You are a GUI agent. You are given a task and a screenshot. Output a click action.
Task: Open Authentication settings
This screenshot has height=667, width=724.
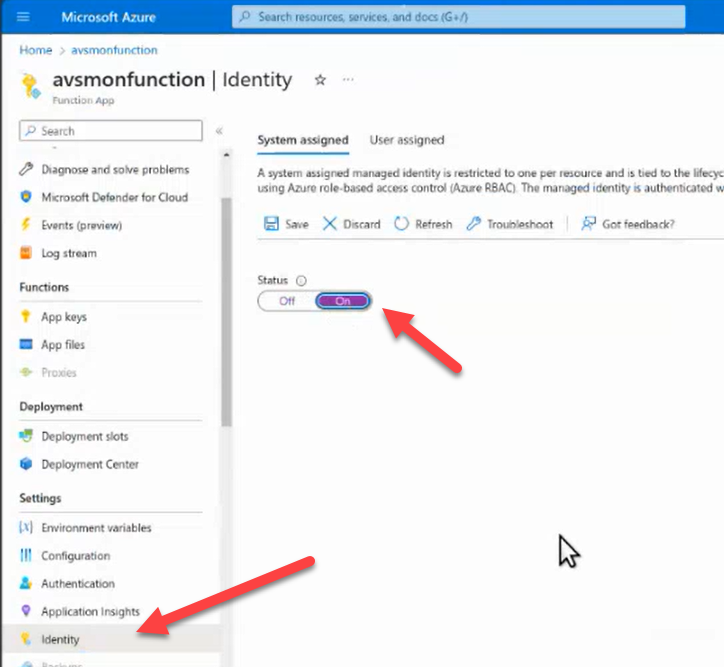[x=78, y=583]
